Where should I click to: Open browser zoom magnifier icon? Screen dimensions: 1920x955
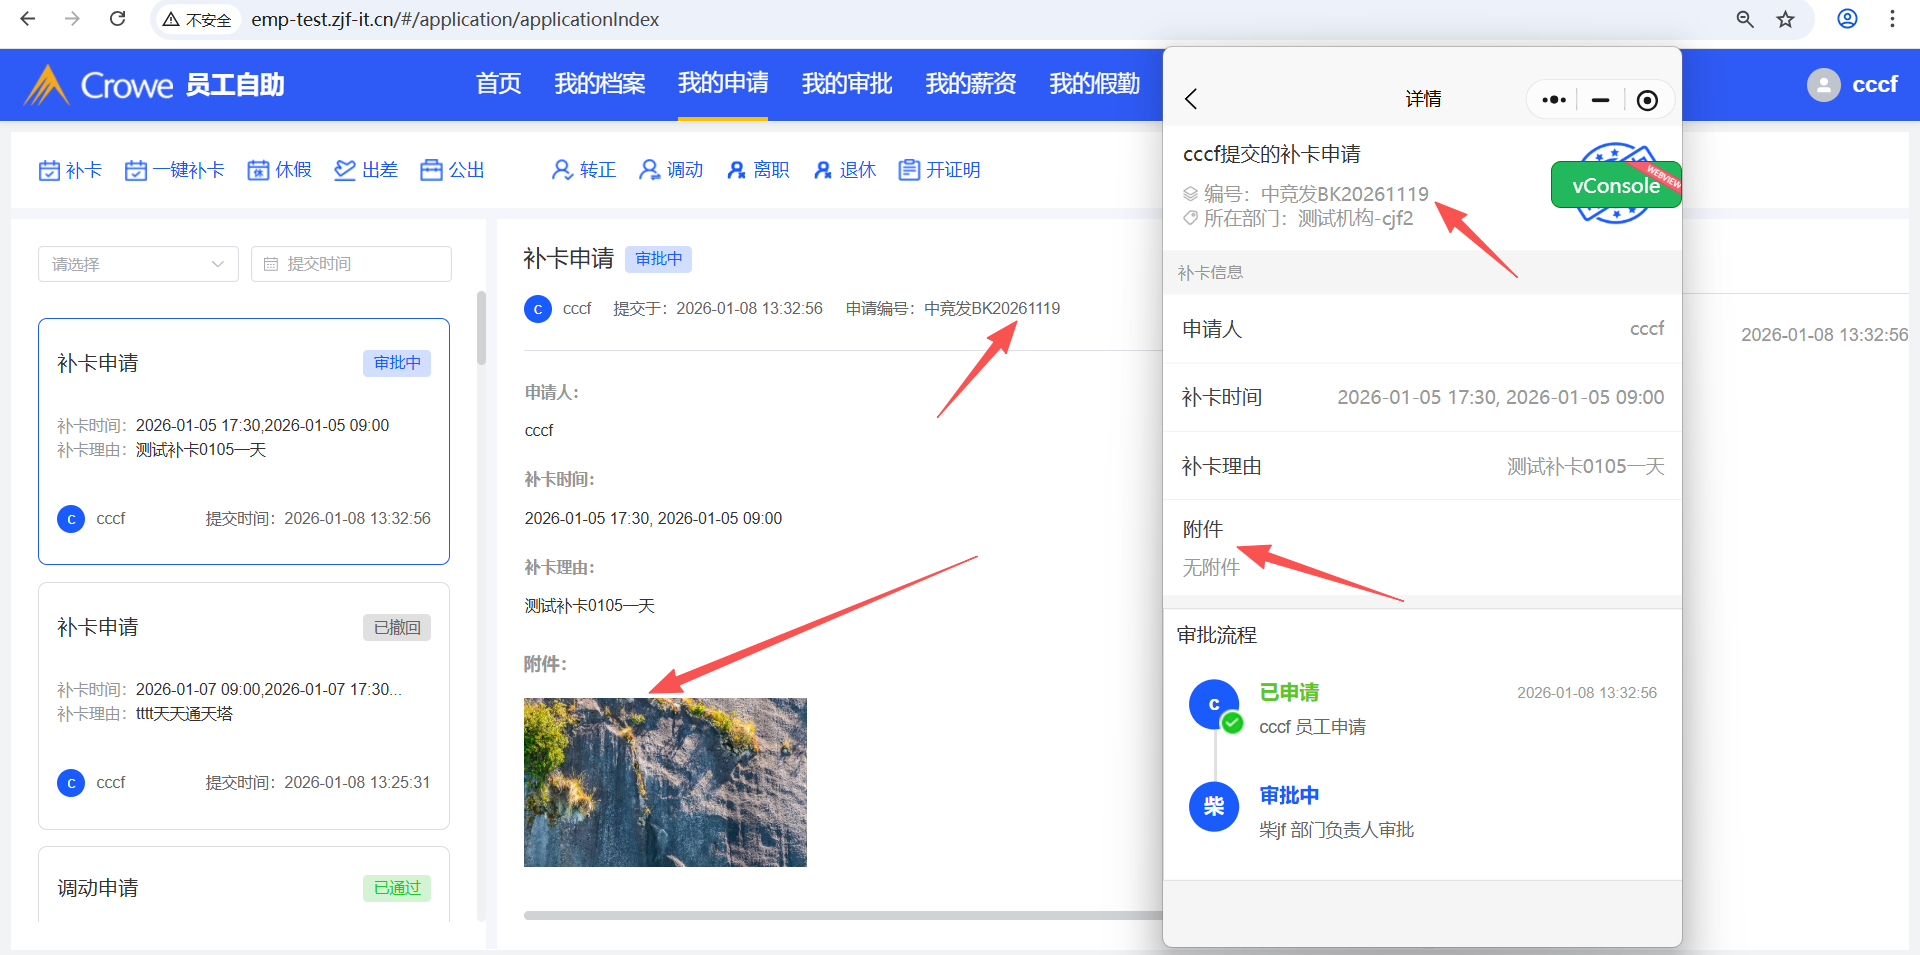click(x=1745, y=19)
